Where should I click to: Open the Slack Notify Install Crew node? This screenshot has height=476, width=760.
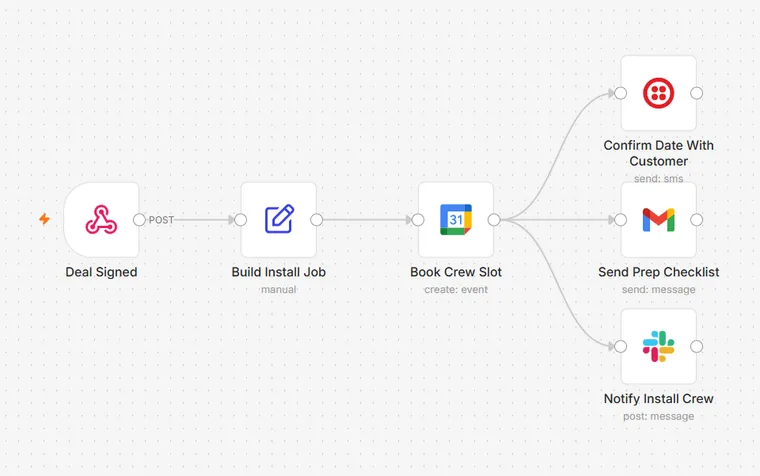(659, 347)
